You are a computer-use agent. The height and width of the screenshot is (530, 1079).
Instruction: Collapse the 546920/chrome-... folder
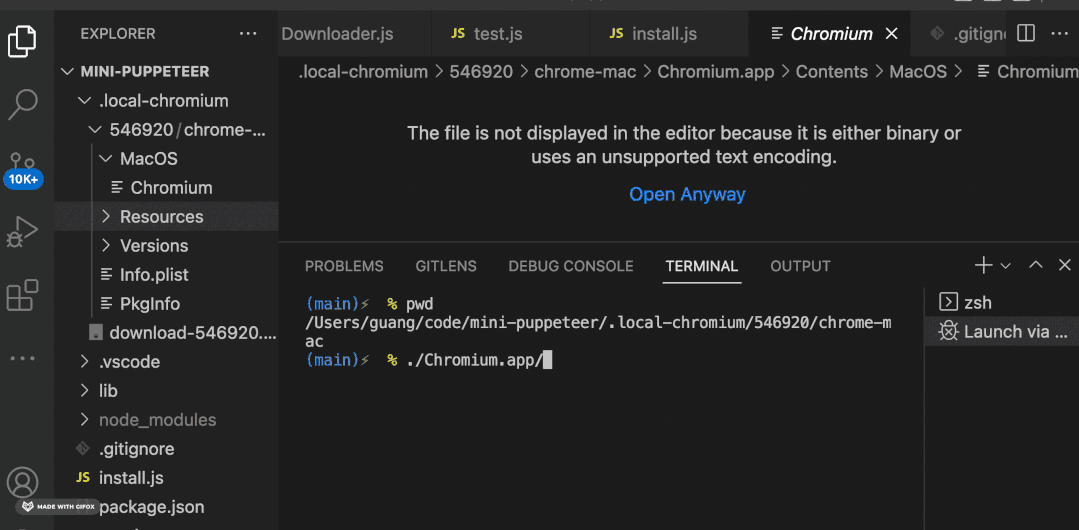(x=167, y=130)
